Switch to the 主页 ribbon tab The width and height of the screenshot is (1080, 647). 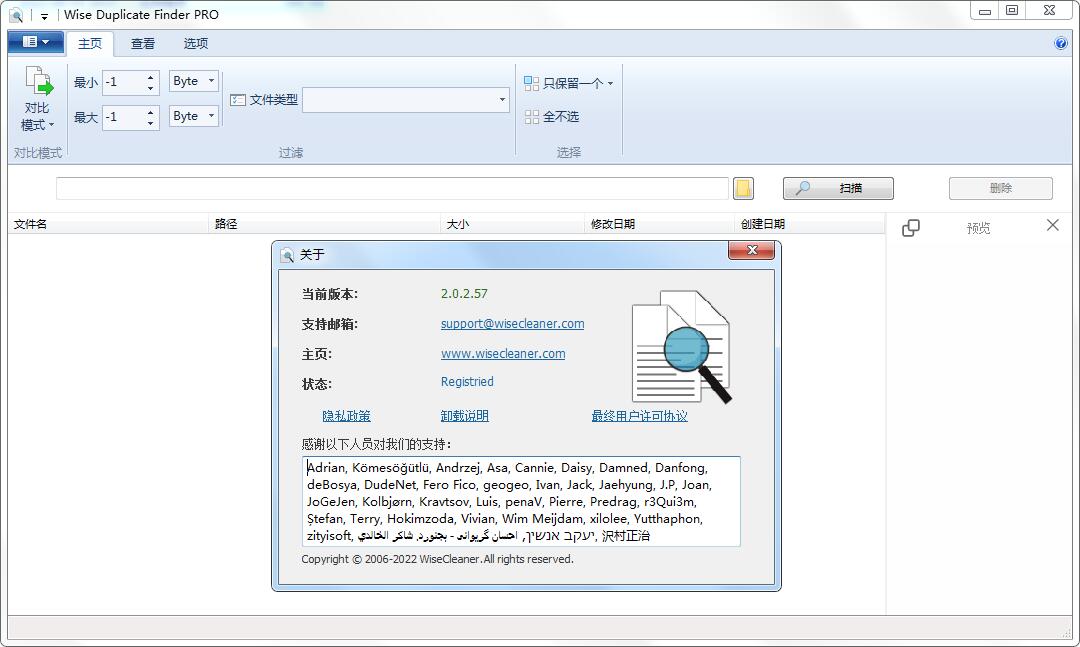pos(90,43)
